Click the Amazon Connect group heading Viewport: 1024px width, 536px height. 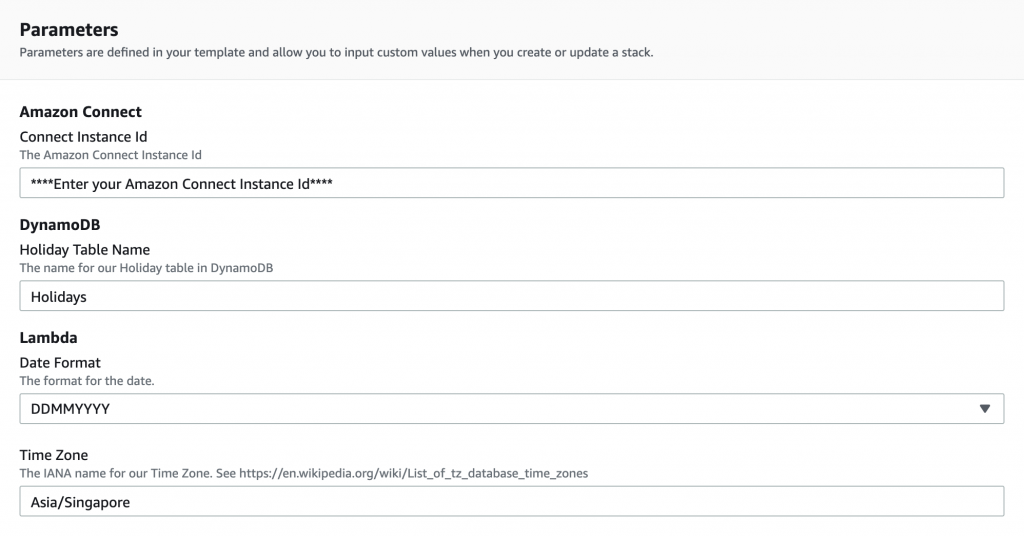tap(80, 112)
